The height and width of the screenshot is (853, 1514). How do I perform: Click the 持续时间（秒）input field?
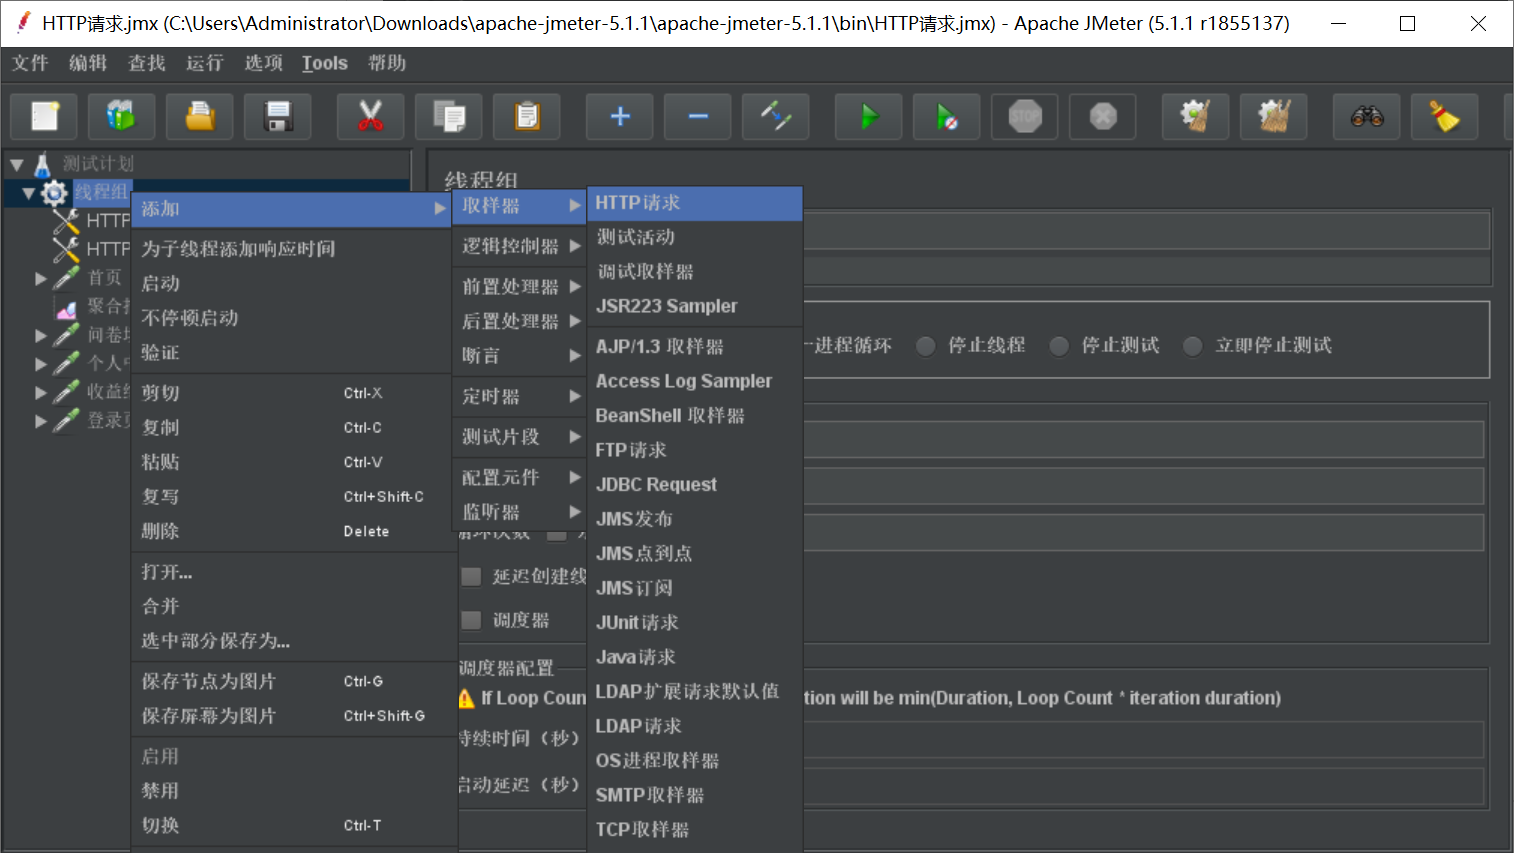click(1143, 739)
